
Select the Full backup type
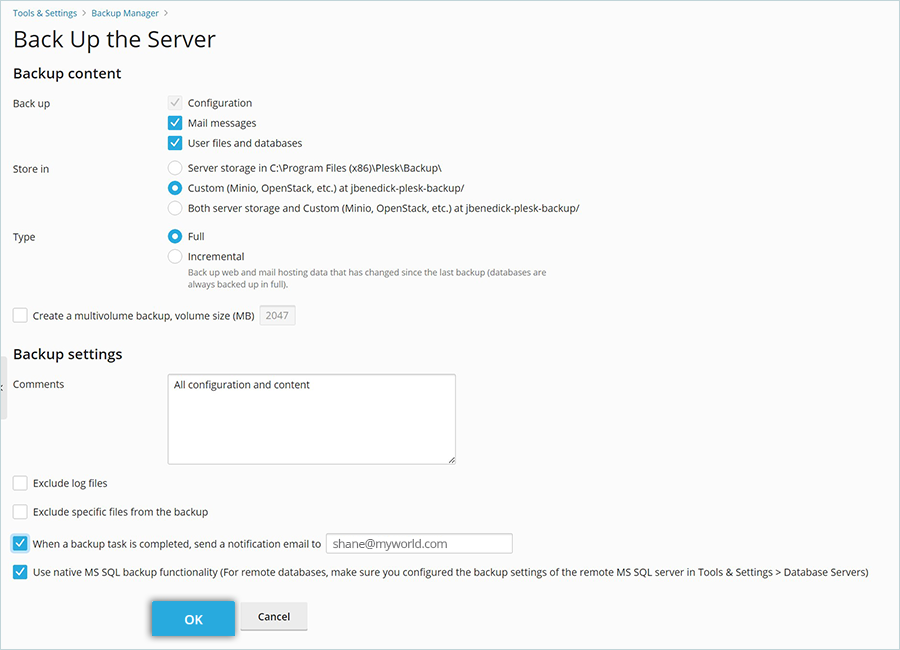click(175, 237)
